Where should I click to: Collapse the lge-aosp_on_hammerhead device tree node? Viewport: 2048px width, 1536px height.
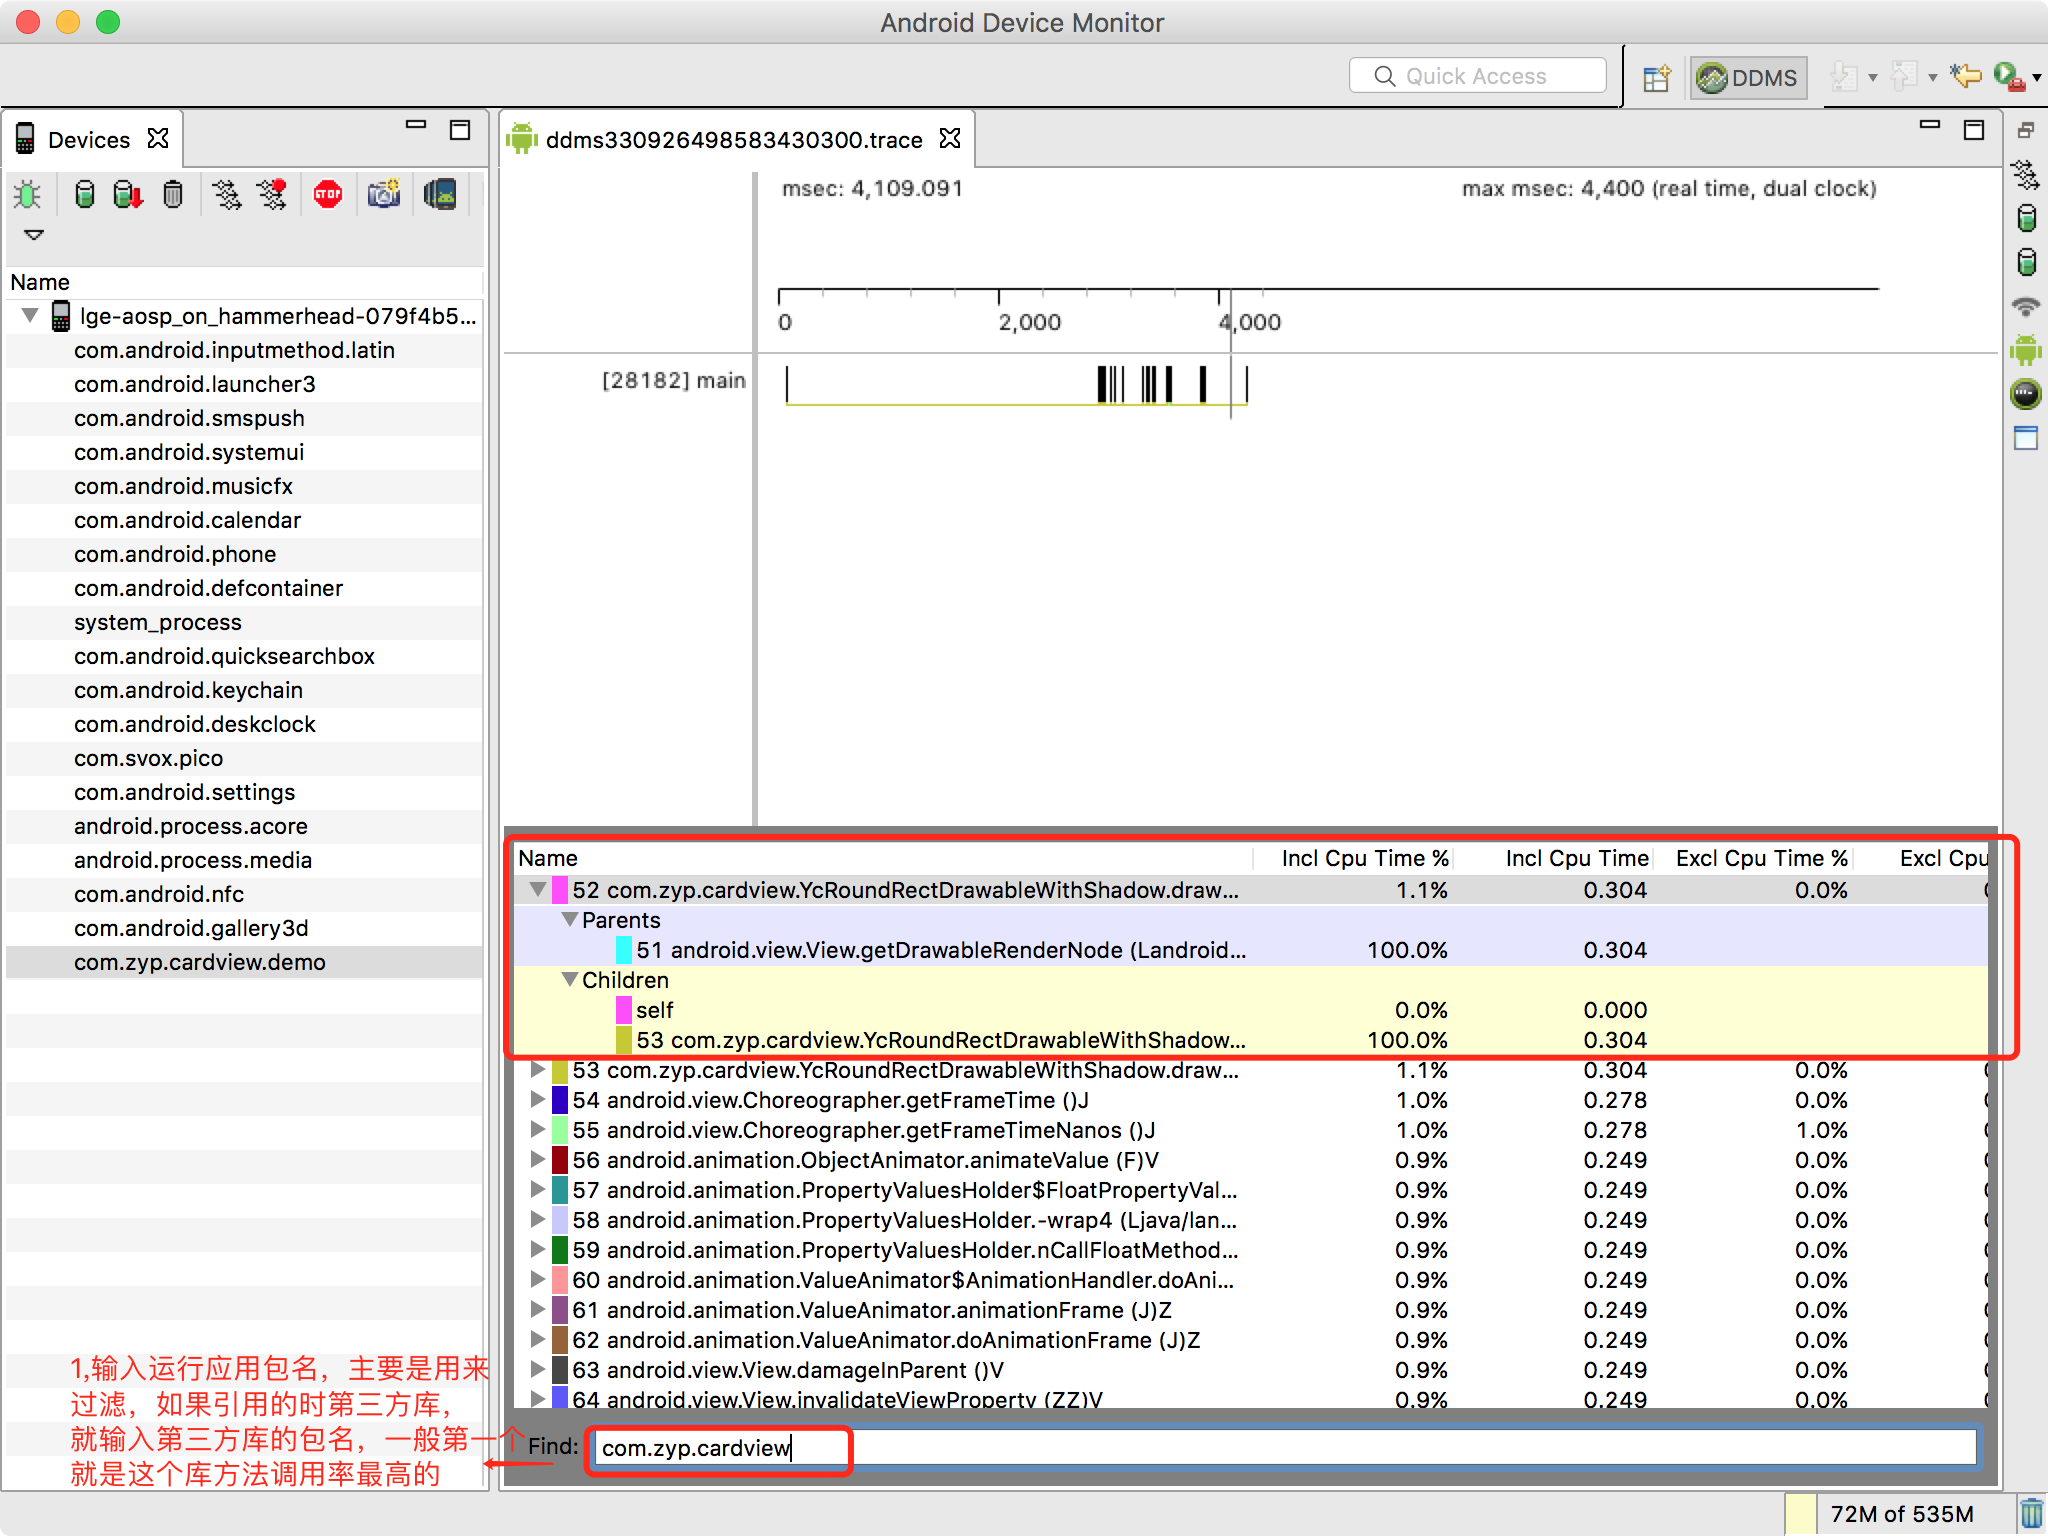click(x=30, y=316)
